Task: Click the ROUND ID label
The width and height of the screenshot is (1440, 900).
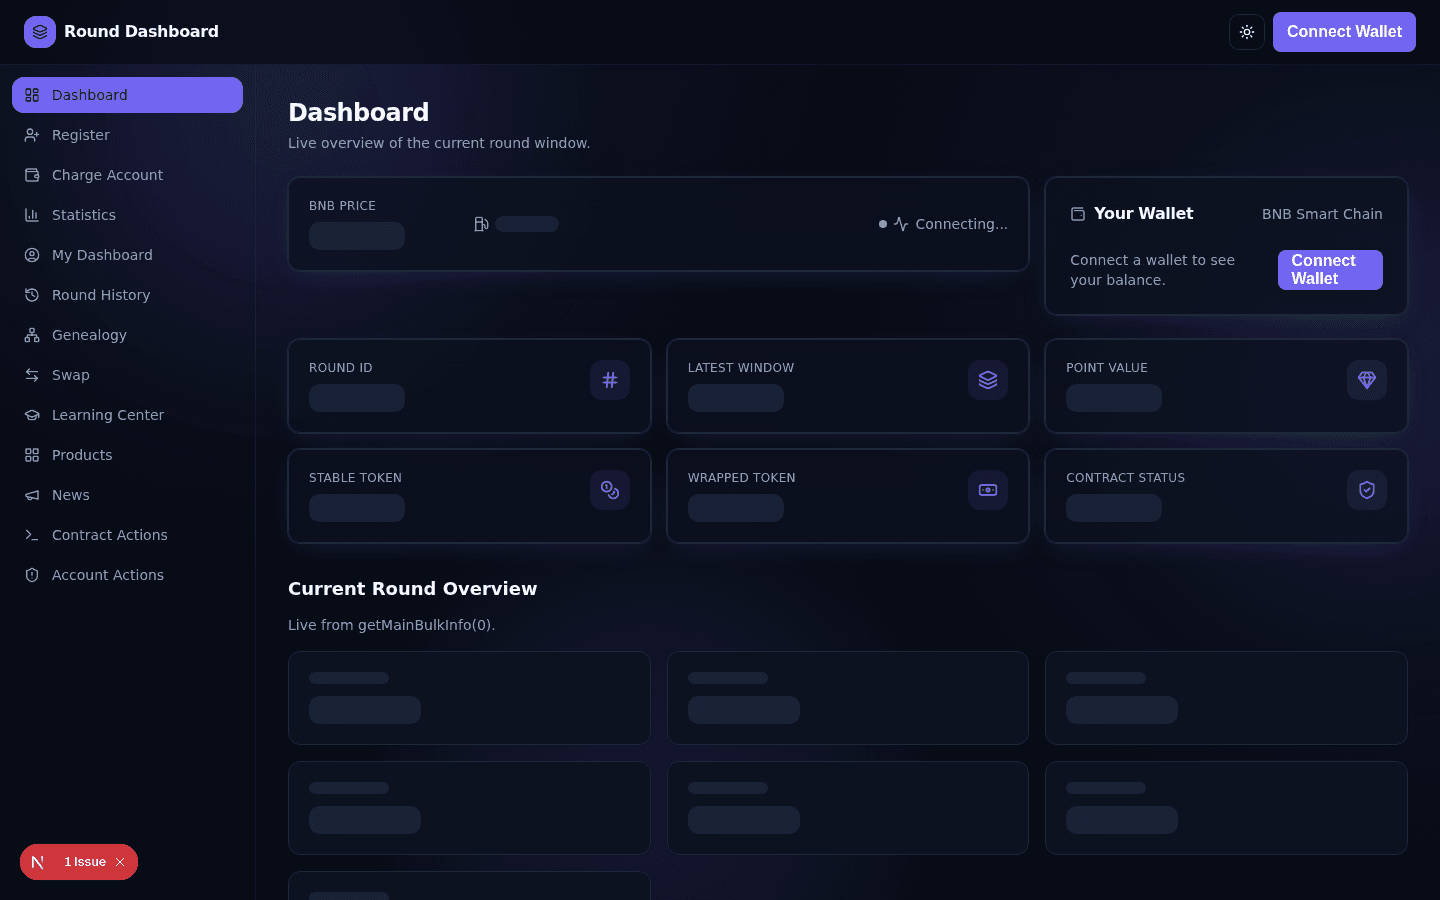Action: coord(341,368)
